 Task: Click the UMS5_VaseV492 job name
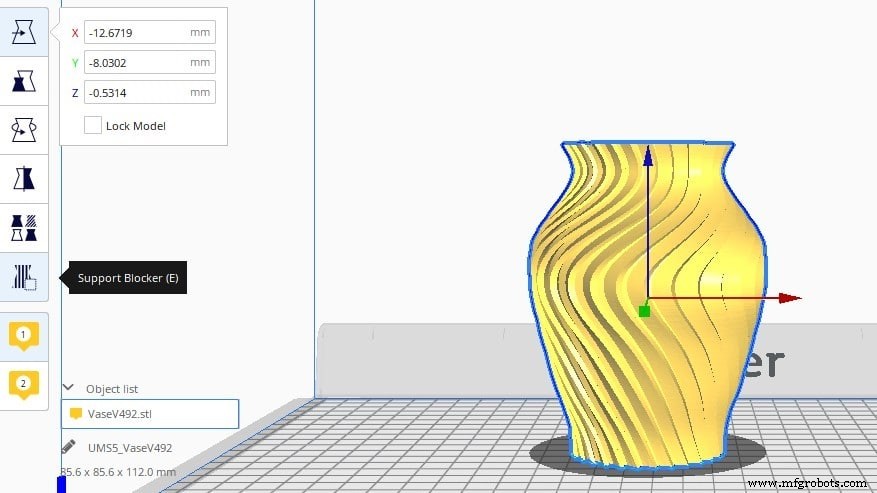(130, 448)
